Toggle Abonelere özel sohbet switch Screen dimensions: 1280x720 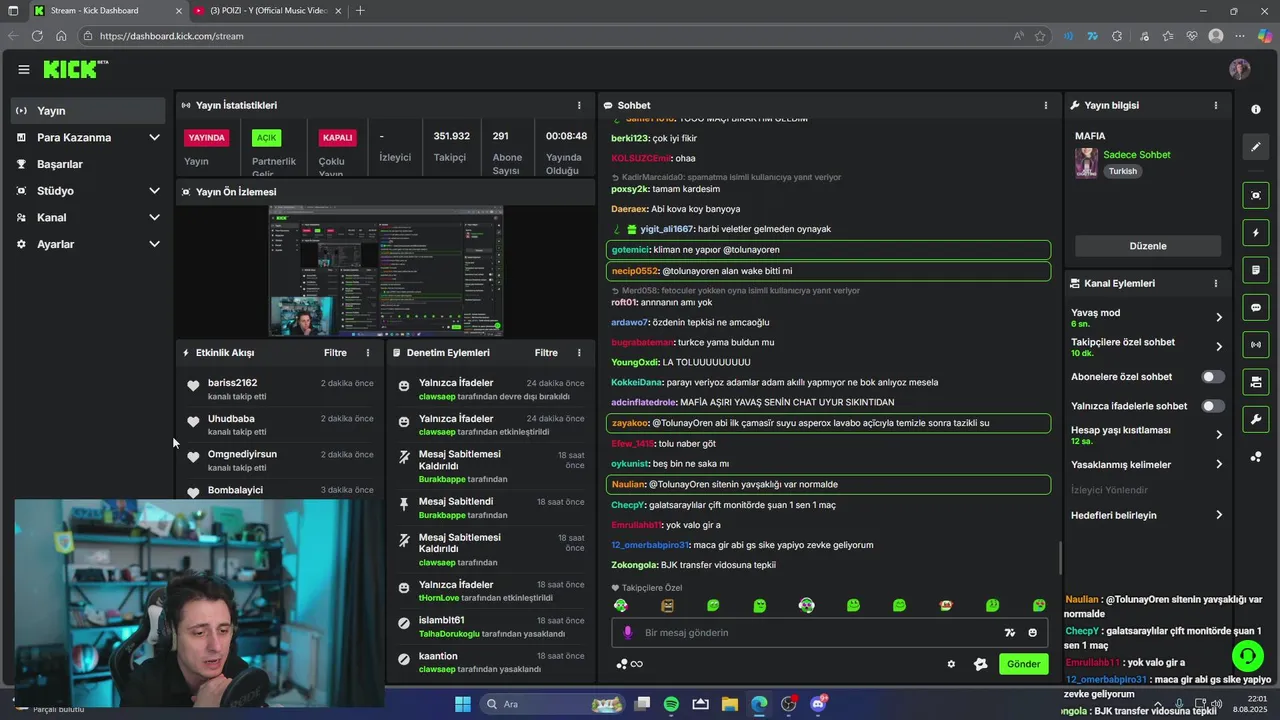point(1213,377)
